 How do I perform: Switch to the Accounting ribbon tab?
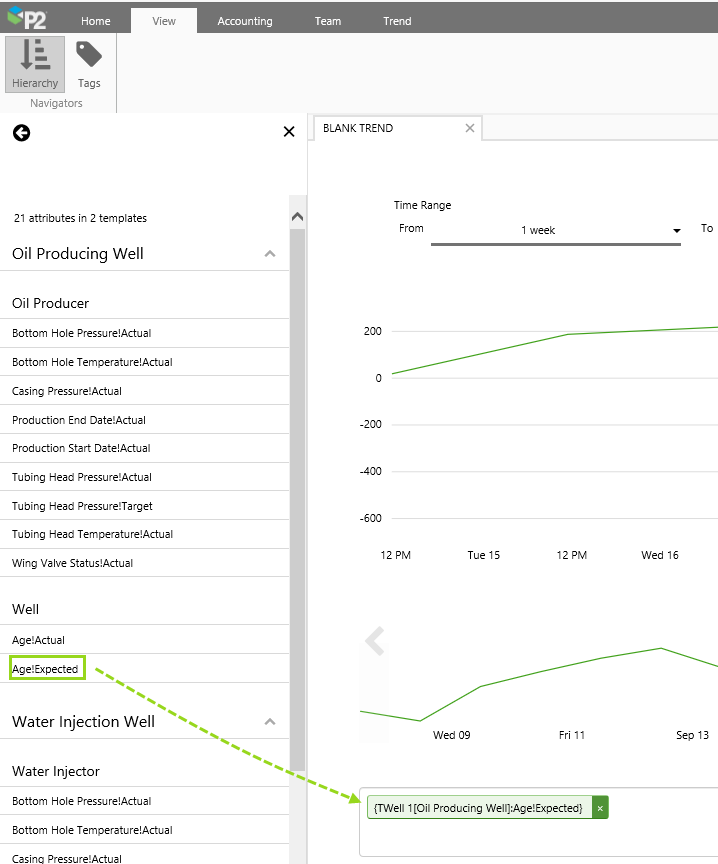(x=245, y=21)
